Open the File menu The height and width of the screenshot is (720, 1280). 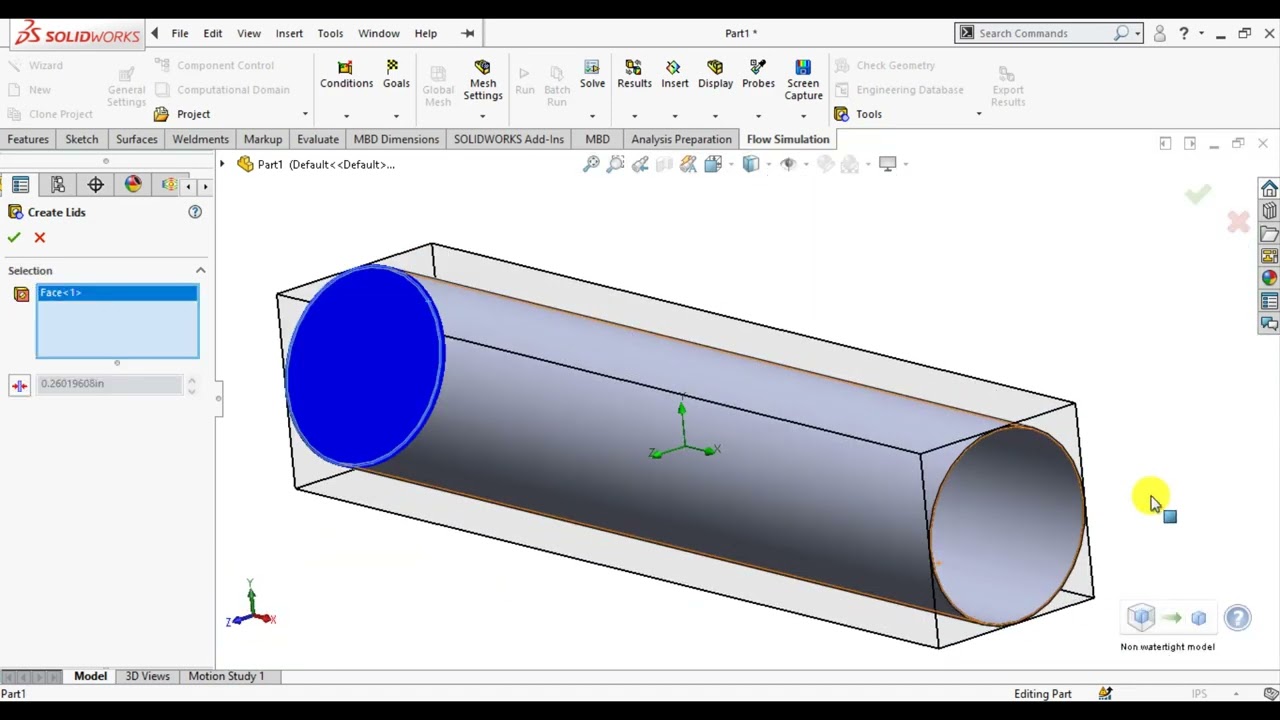pos(180,33)
